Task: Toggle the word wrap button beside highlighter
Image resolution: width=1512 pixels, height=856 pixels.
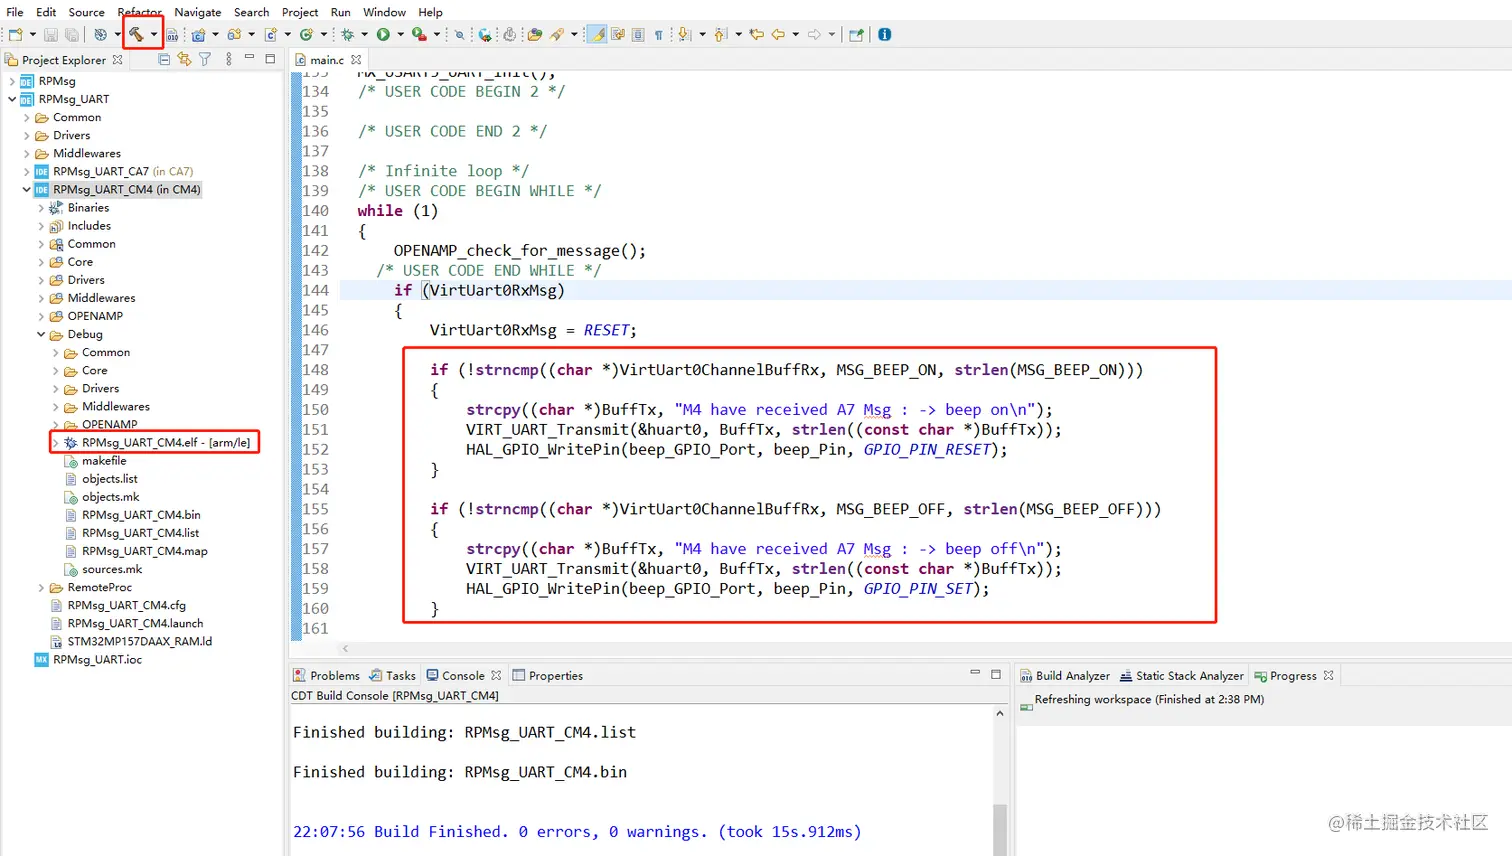Action: click(618, 34)
